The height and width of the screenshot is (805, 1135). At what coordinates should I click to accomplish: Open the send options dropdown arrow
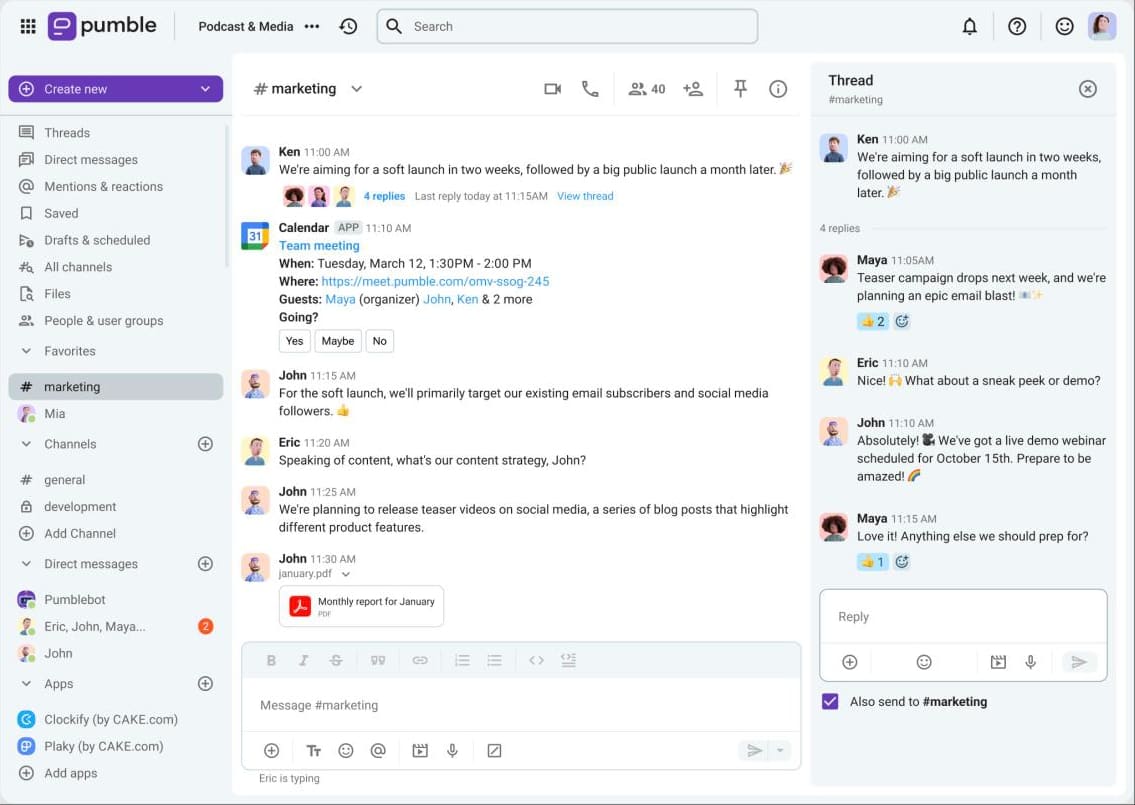(x=780, y=751)
